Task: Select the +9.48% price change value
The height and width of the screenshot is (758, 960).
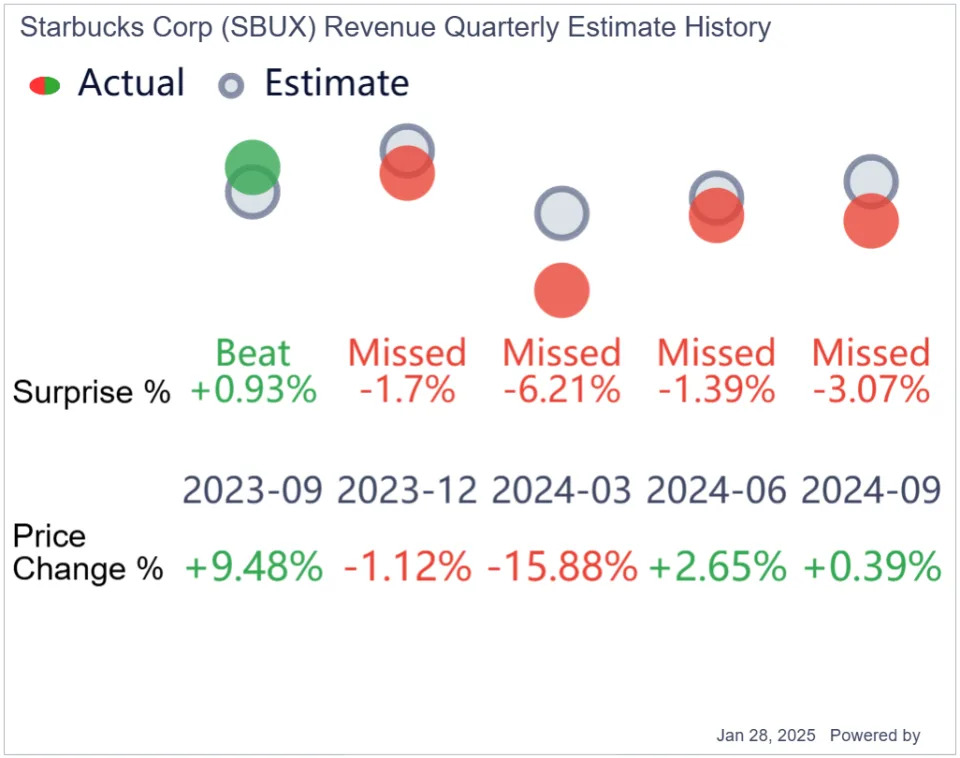Action: [x=254, y=566]
